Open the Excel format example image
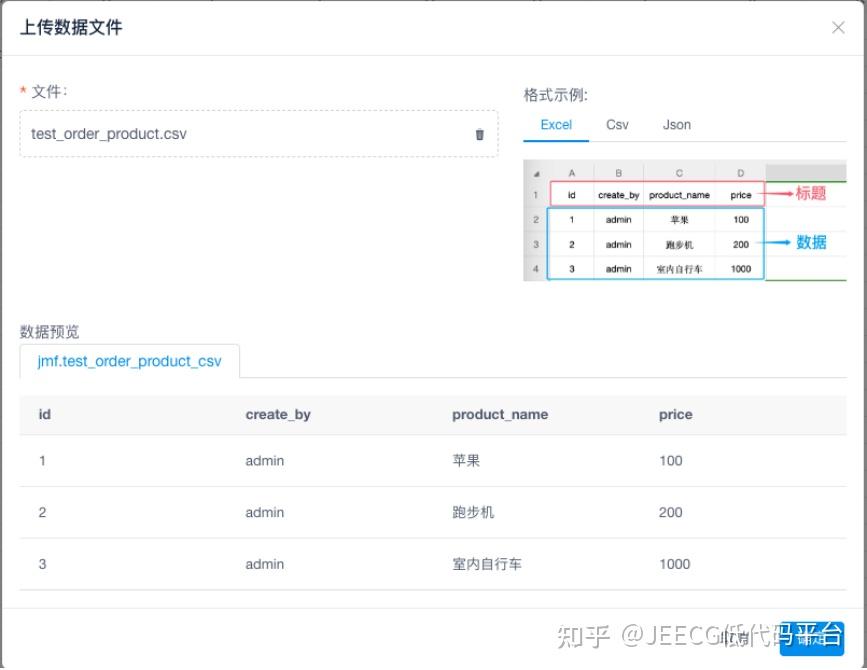Image resolution: width=867 pixels, height=670 pixels. 685,221
